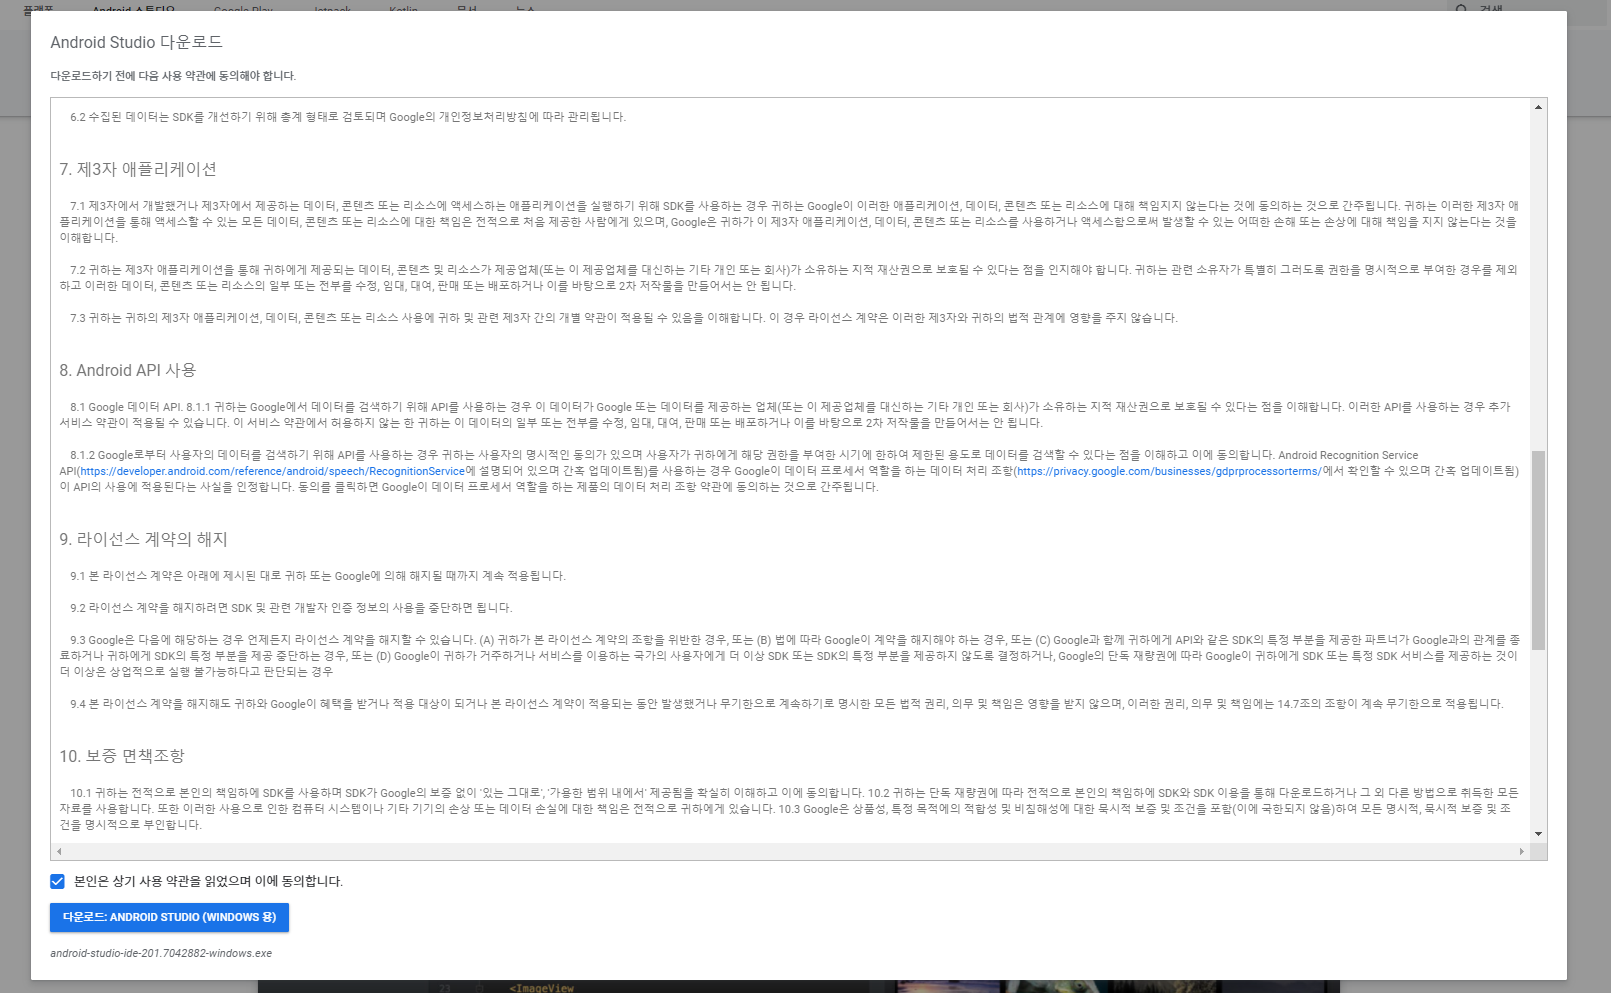Click the vertical scrollbar thumb in terms
The image size is (1611, 993).
click(x=1538, y=550)
